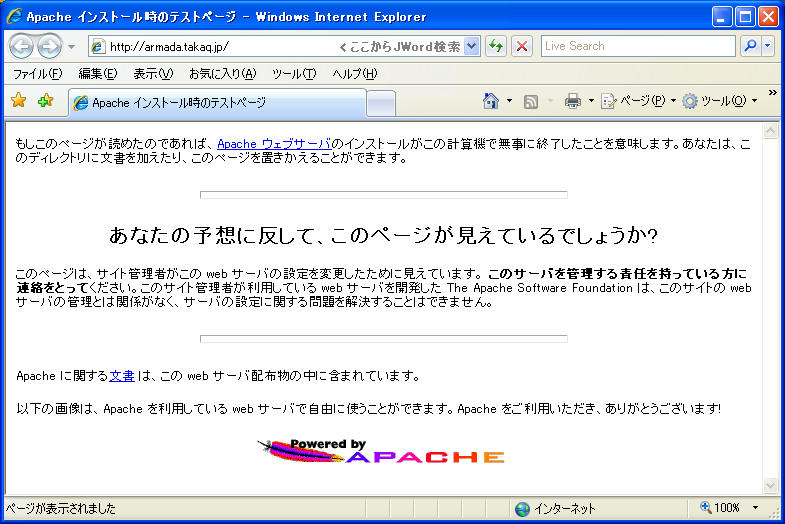Click the Back navigation arrow button

tap(22, 47)
